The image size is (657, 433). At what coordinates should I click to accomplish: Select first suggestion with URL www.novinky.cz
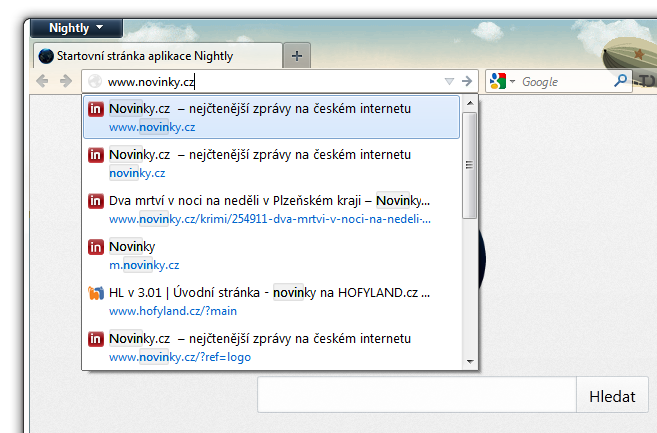pyautogui.click(x=272, y=117)
